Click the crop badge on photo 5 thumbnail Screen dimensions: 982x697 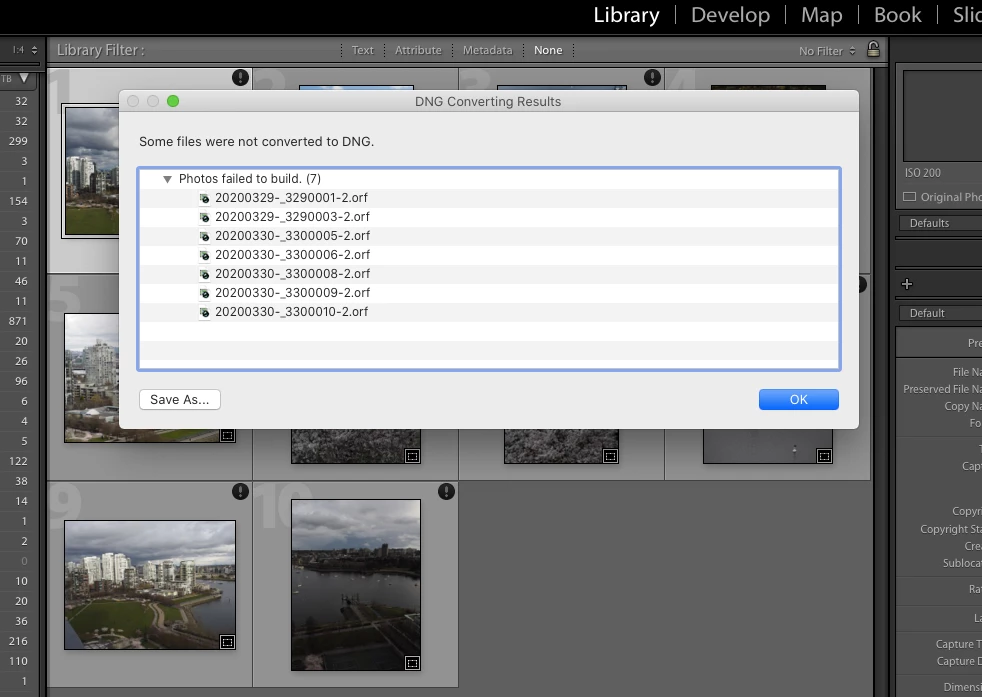(227, 435)
